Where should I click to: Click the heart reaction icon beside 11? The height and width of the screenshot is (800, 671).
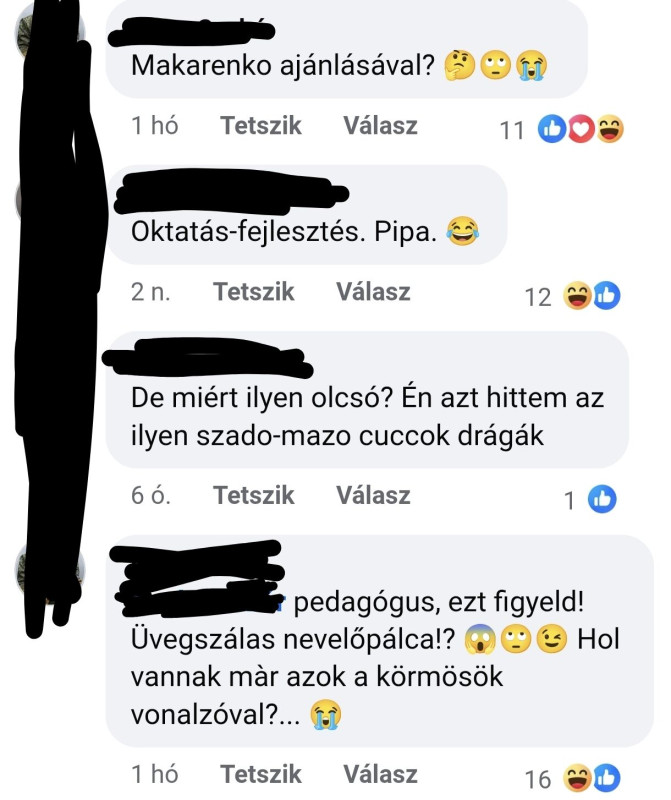pos(581,129)
